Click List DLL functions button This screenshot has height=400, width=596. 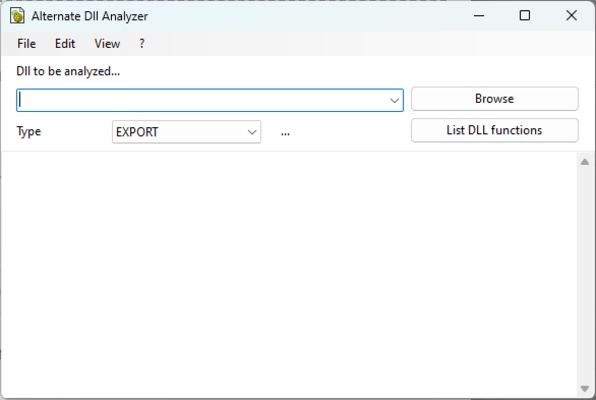[x=495, y=130]
